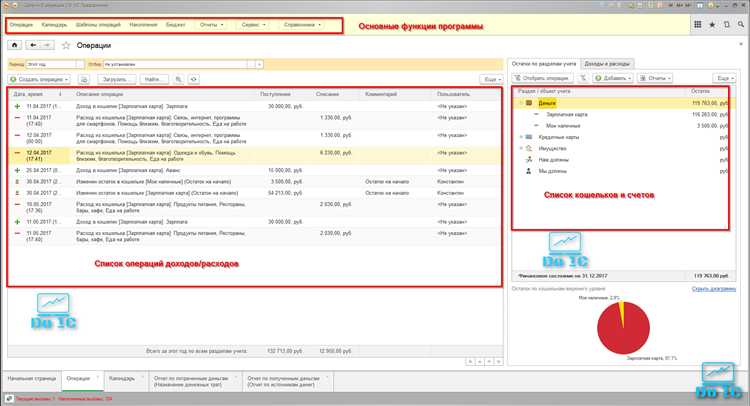
Task: Collapse the Деньги tree section
Action: [521, 103]
